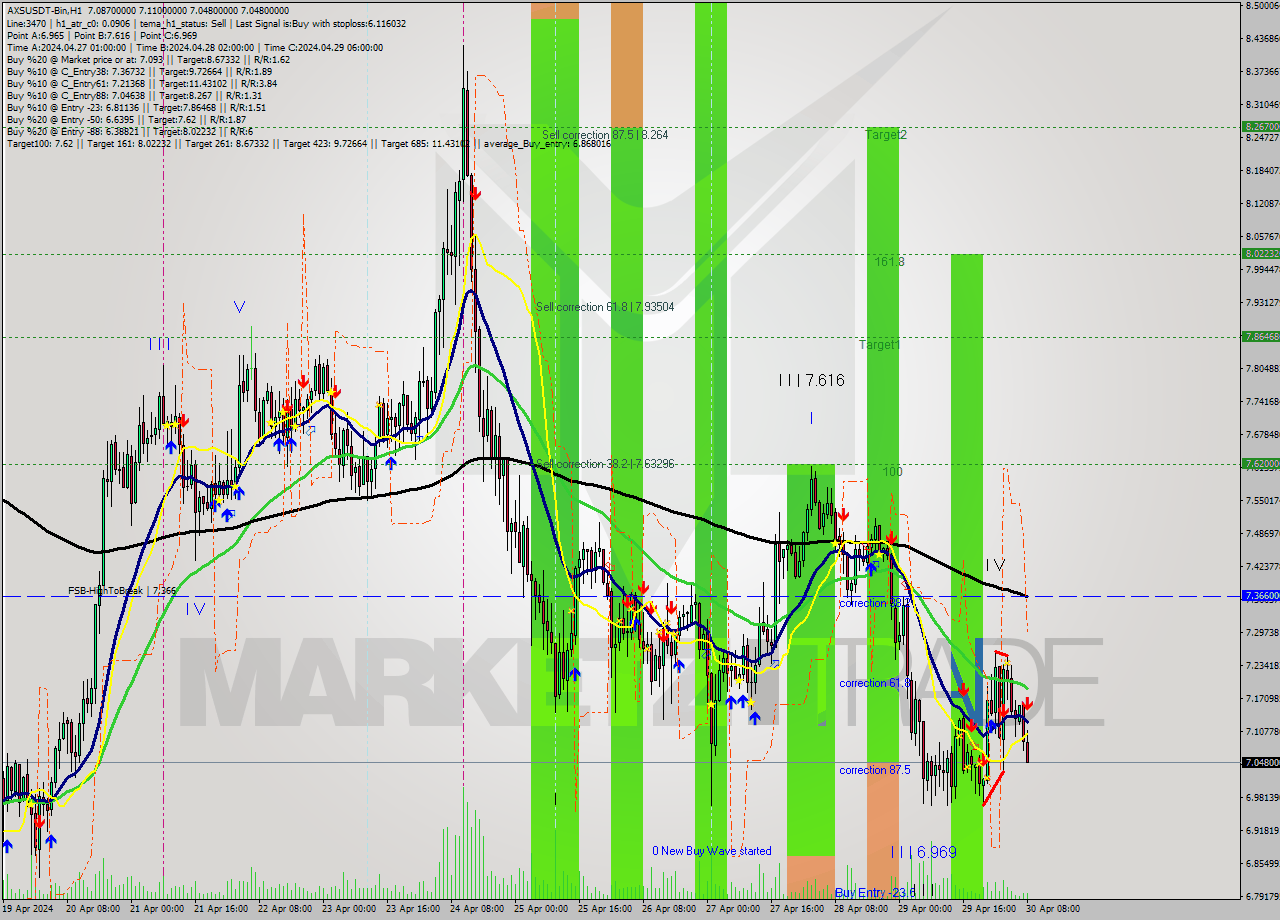Click the '29 Apr 00:00' time axis label

click(925, 909)
